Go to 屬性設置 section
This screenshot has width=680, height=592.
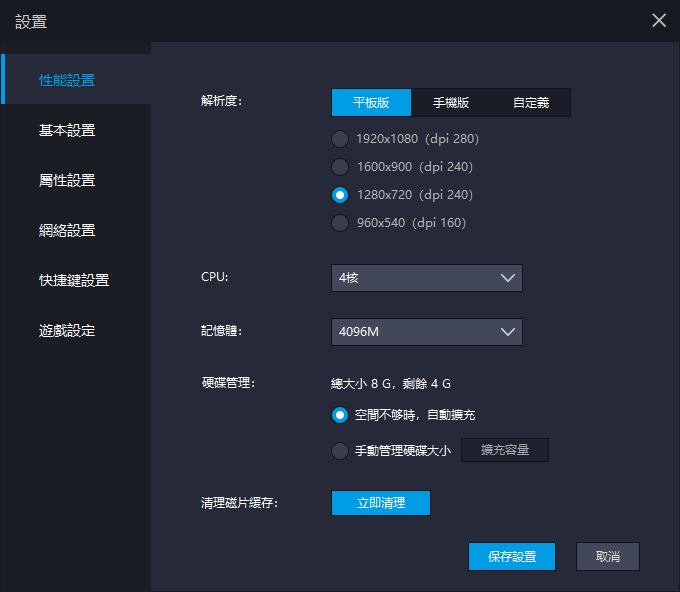click(67, 180)
